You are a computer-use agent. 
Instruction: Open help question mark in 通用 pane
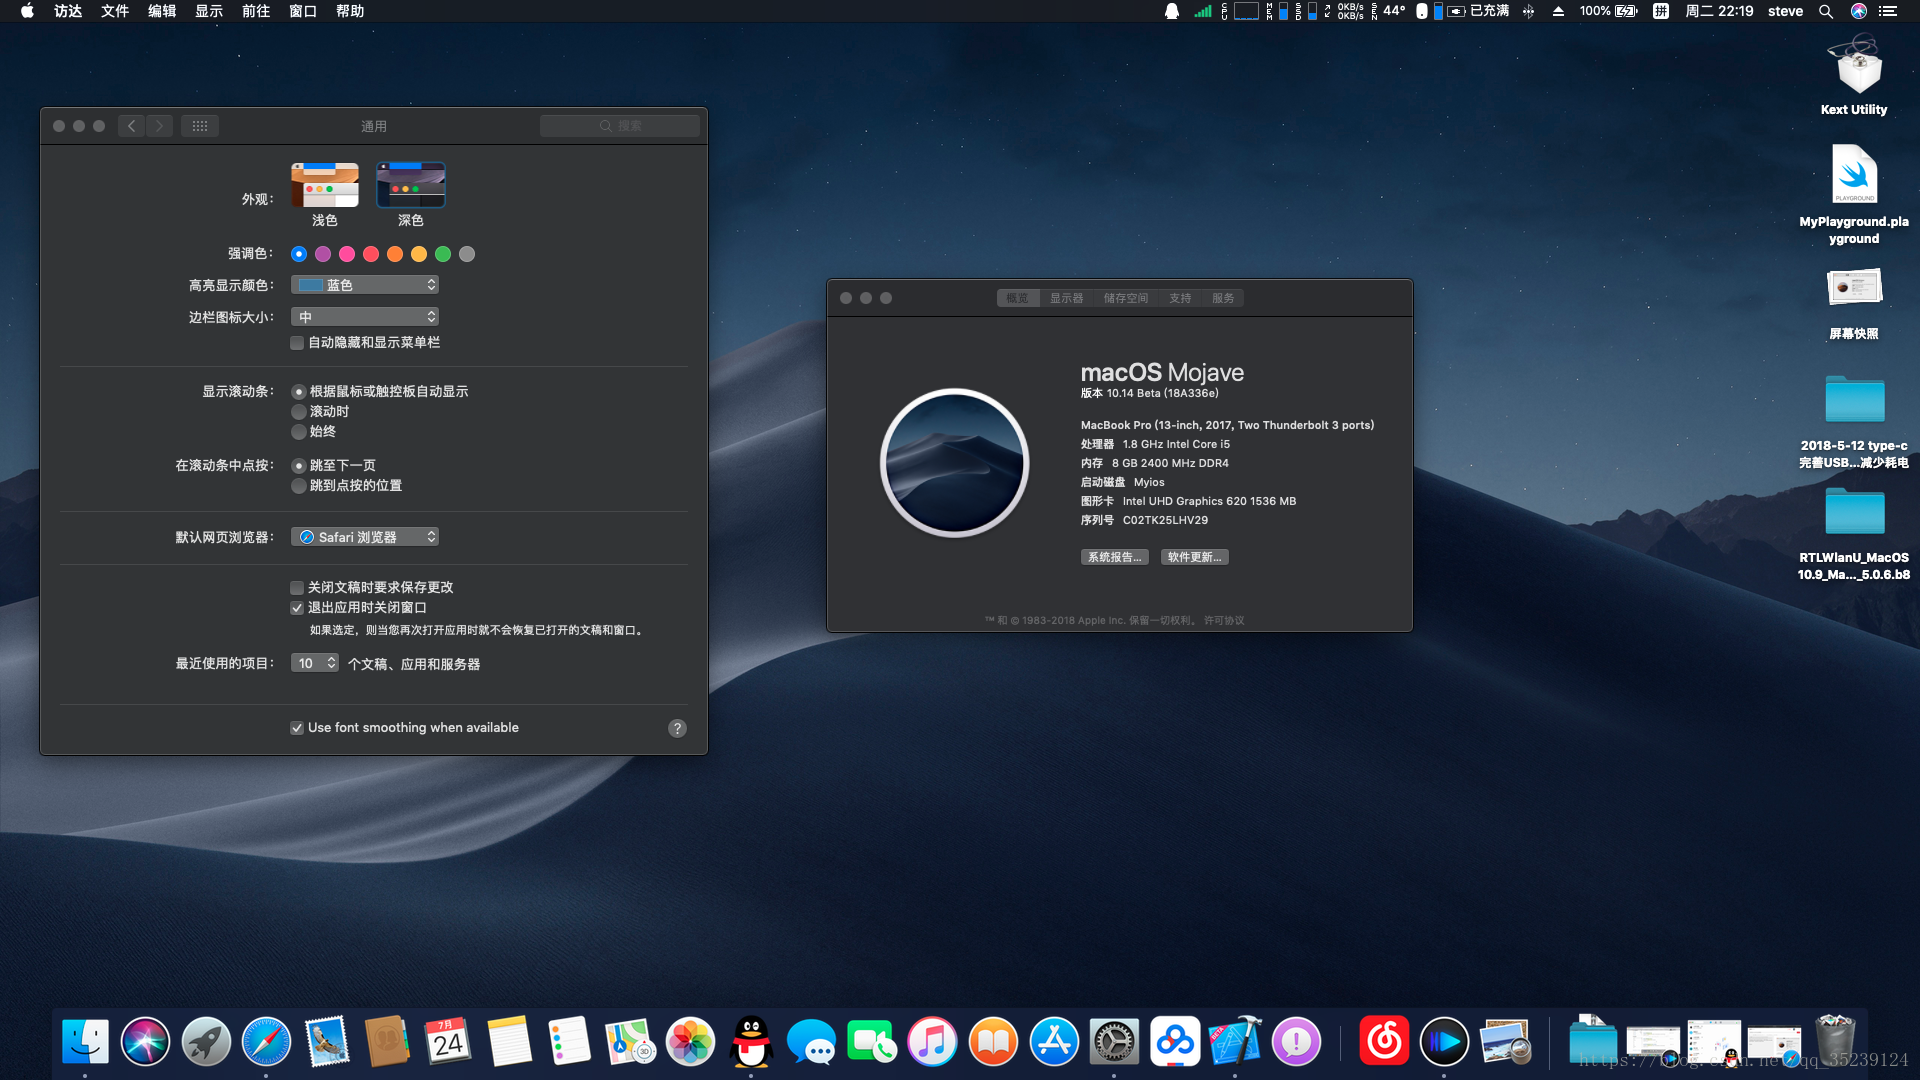pyautogui.click(x=677, y=728)
